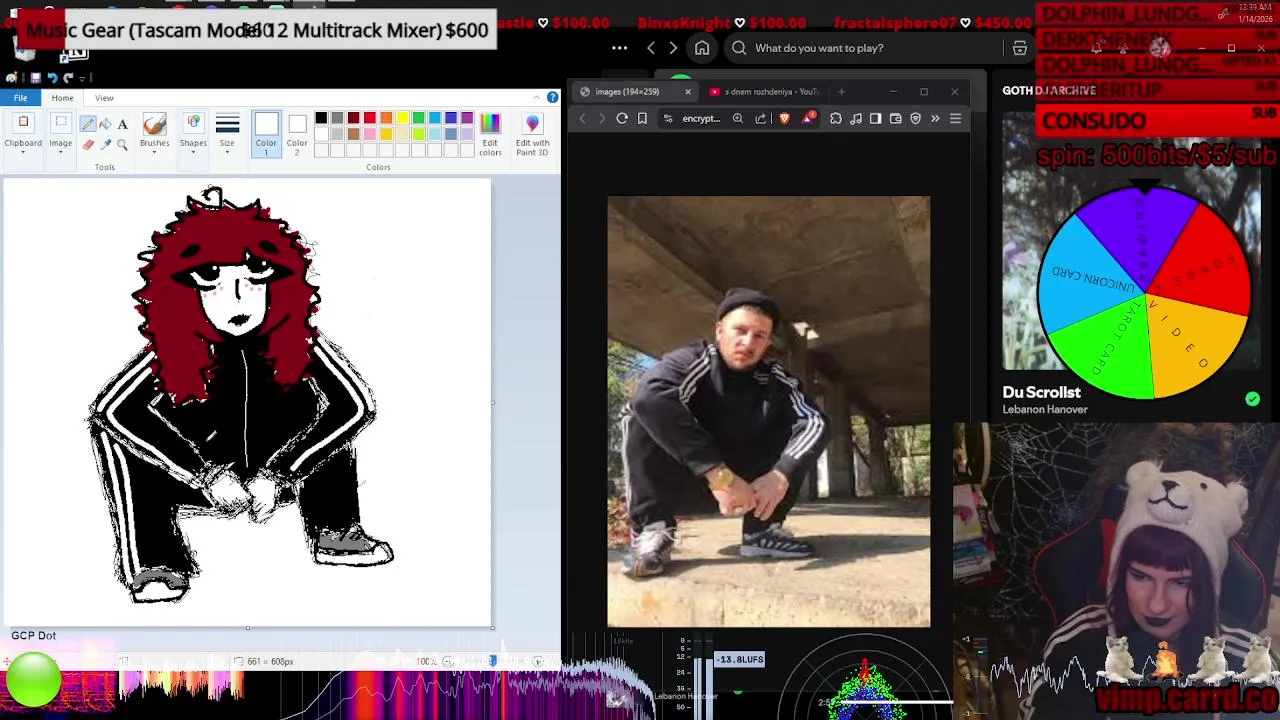Click the zoom magnifier icon in address bar
This screenshot has height=720, width=1280.
(x=738, y=118)
